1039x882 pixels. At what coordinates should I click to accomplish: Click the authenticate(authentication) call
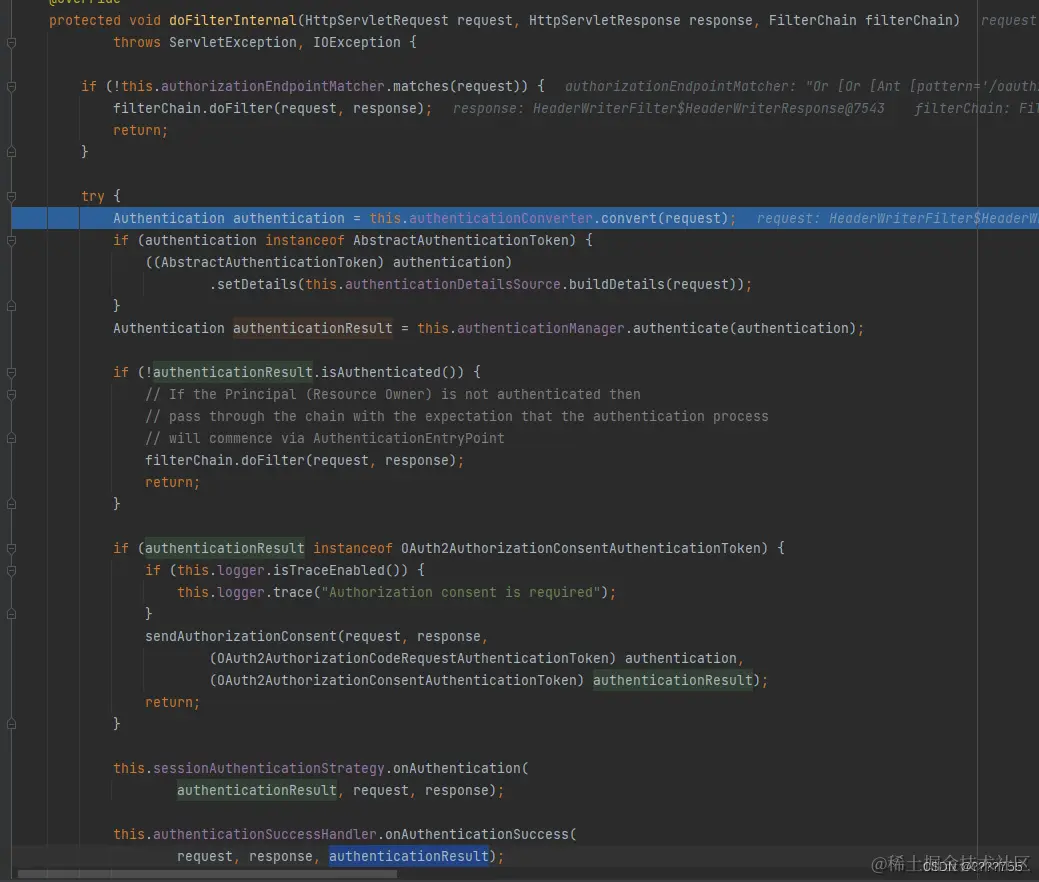tap(744, 328)
